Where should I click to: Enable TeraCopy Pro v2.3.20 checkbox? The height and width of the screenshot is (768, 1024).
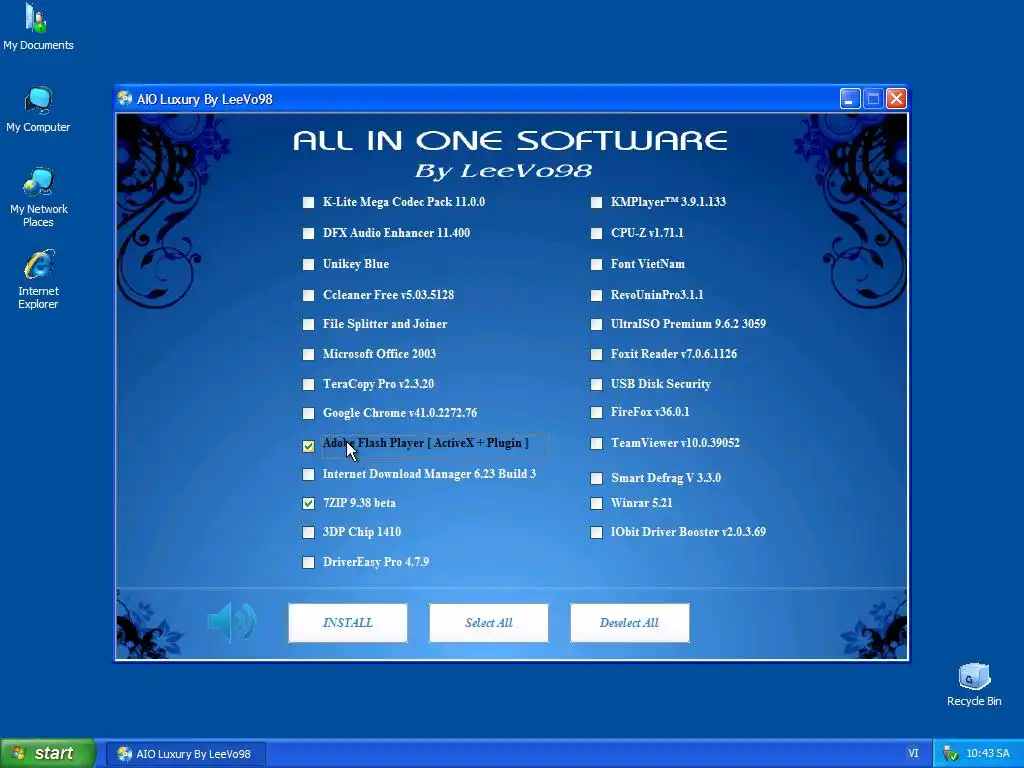[x=308, y=385]
